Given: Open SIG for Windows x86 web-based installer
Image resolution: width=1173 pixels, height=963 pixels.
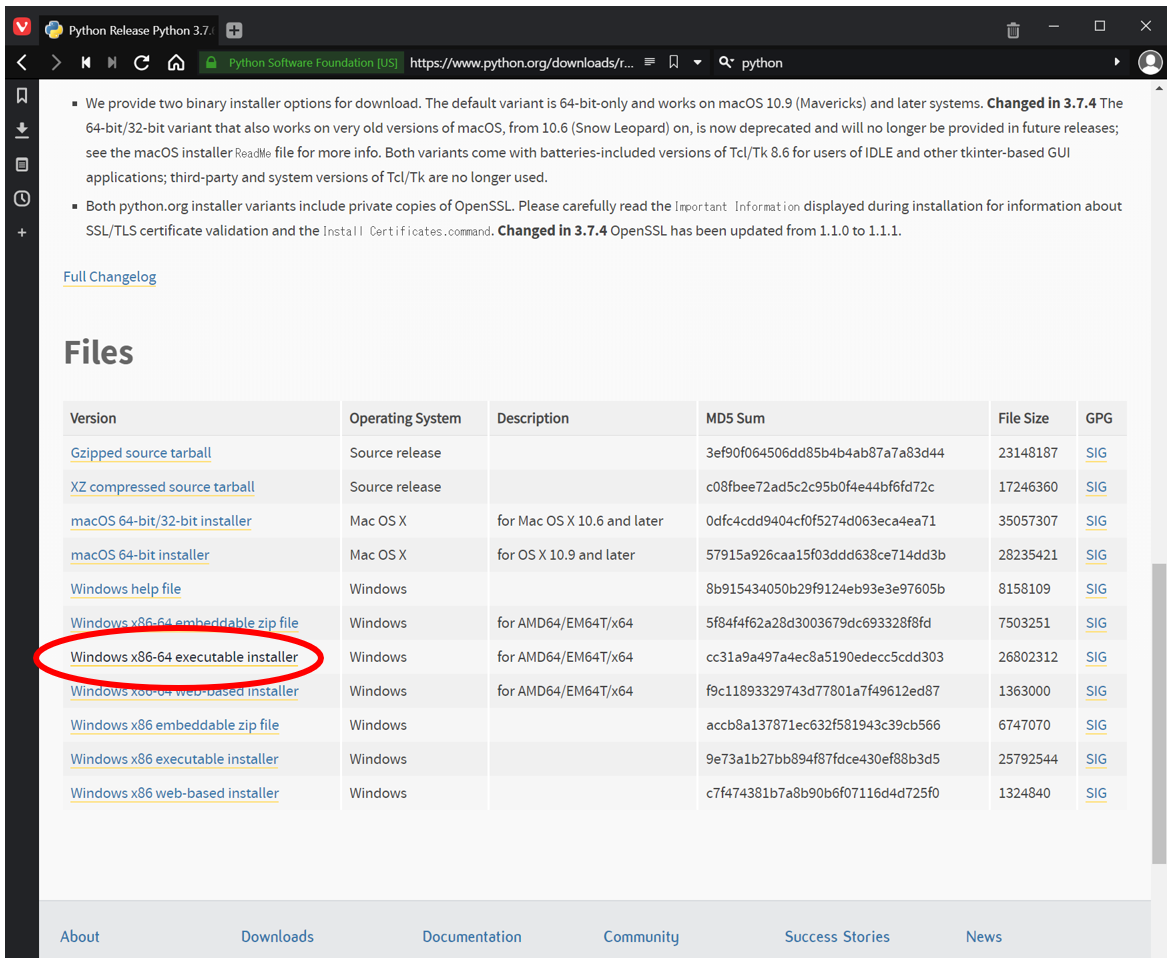Looking at the screenshot, I should click(x=1096, y=793).
